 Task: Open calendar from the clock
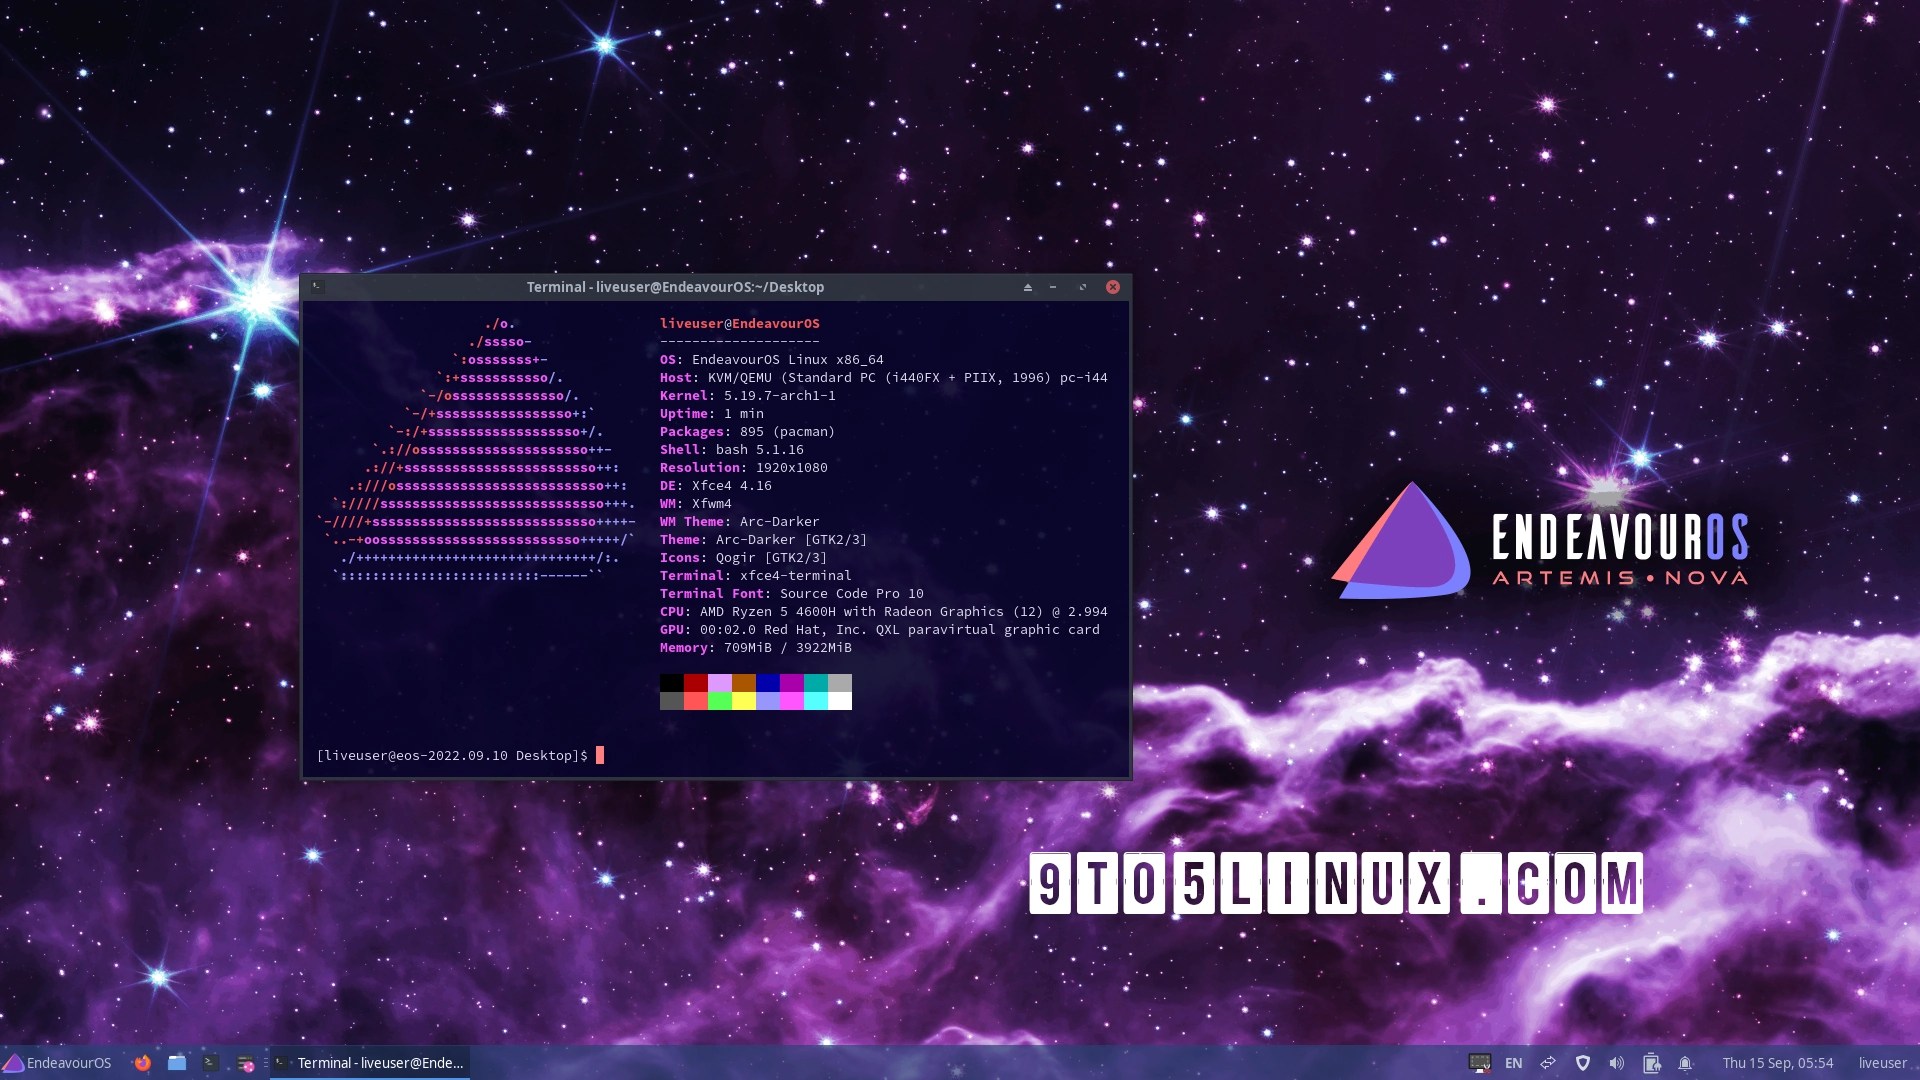(x=1777, y=1063)
